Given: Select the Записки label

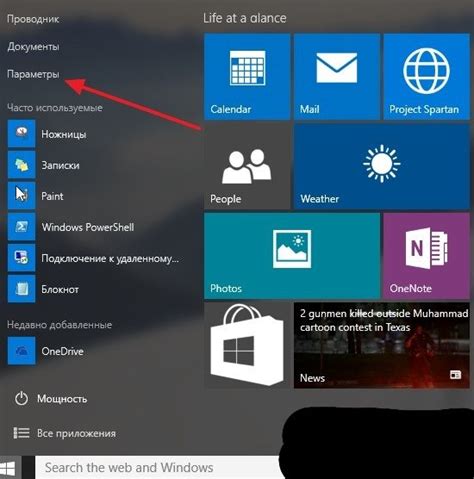Looking at the screenshot, I should [60, 165].
